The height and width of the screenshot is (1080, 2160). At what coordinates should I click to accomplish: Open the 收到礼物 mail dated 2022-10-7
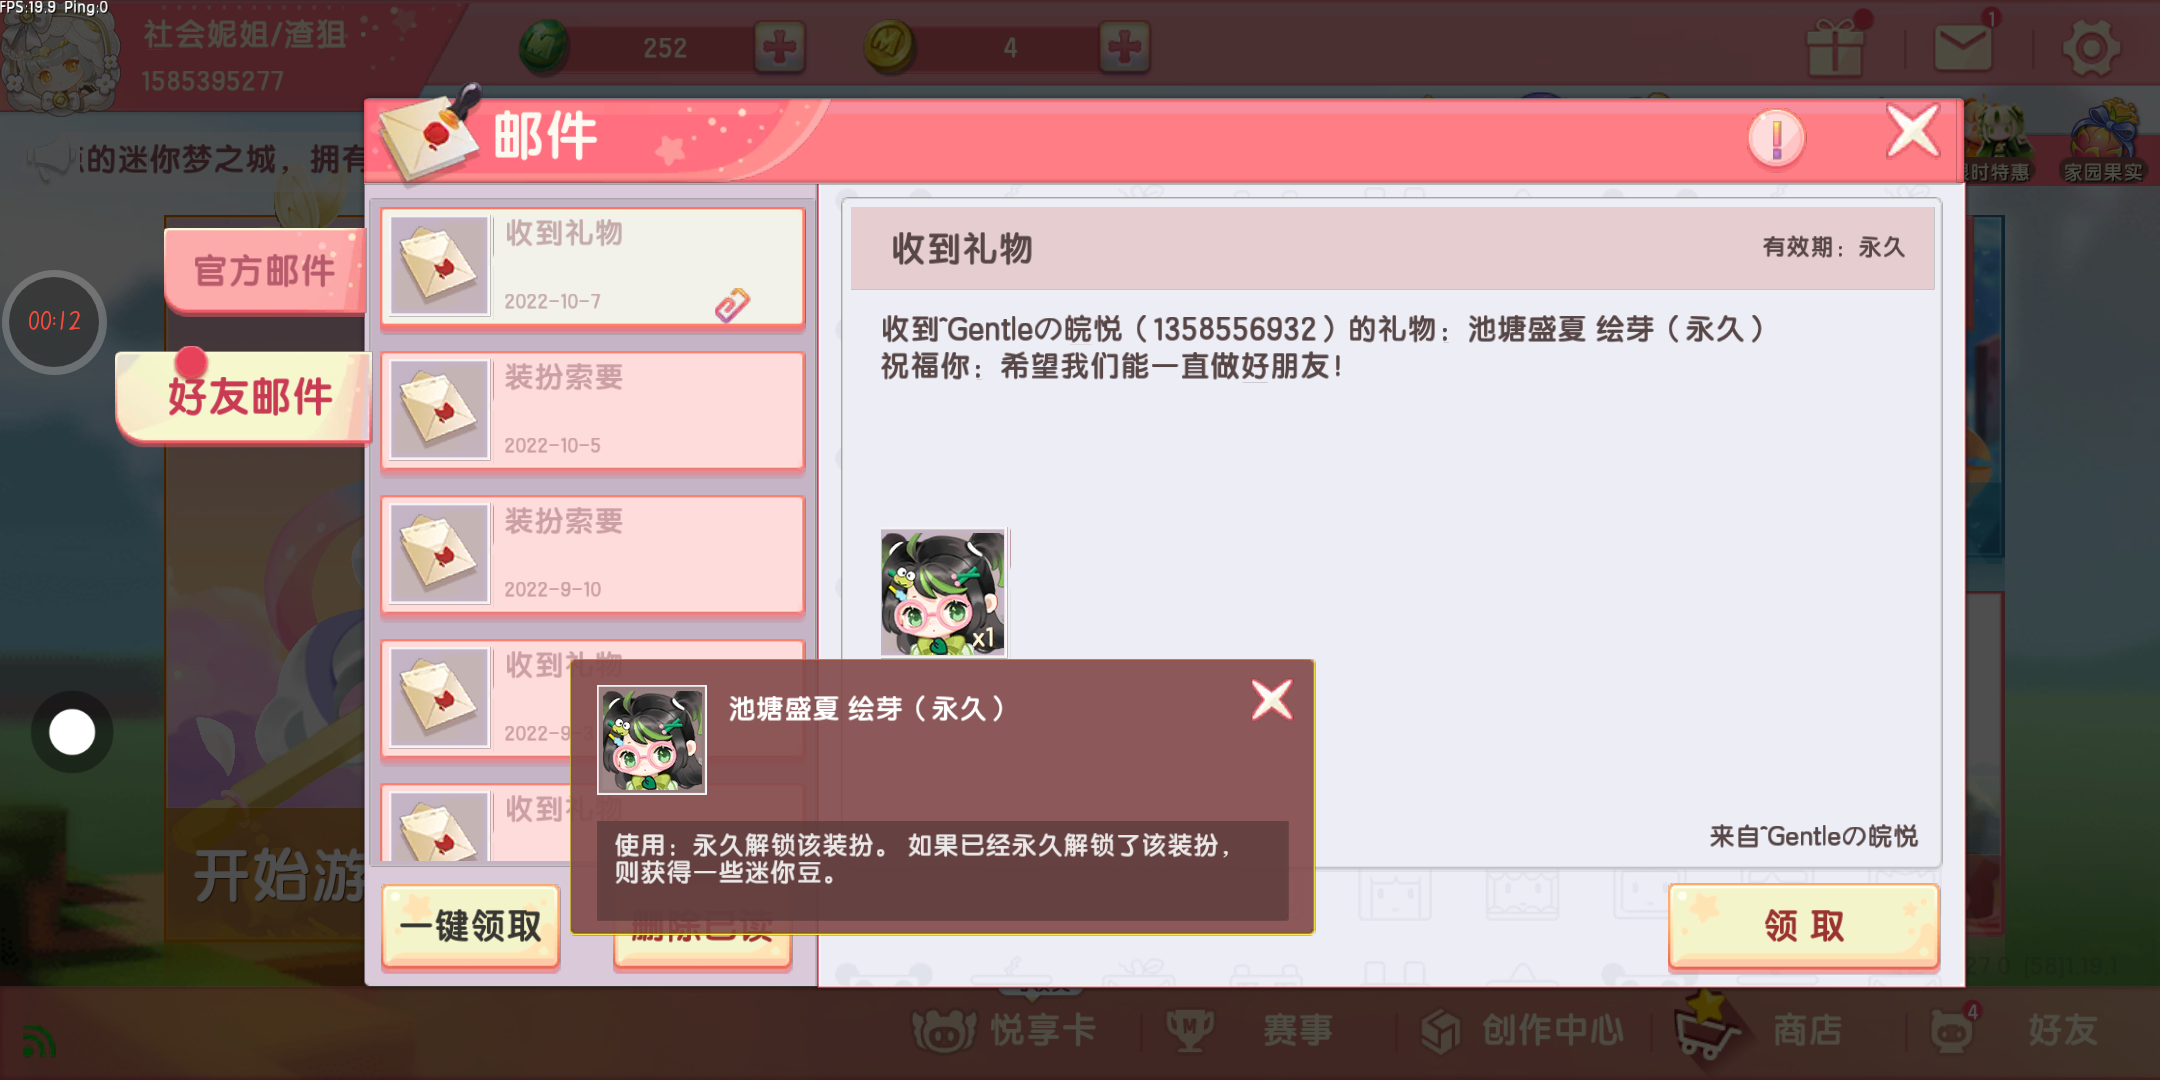[593, 267]
